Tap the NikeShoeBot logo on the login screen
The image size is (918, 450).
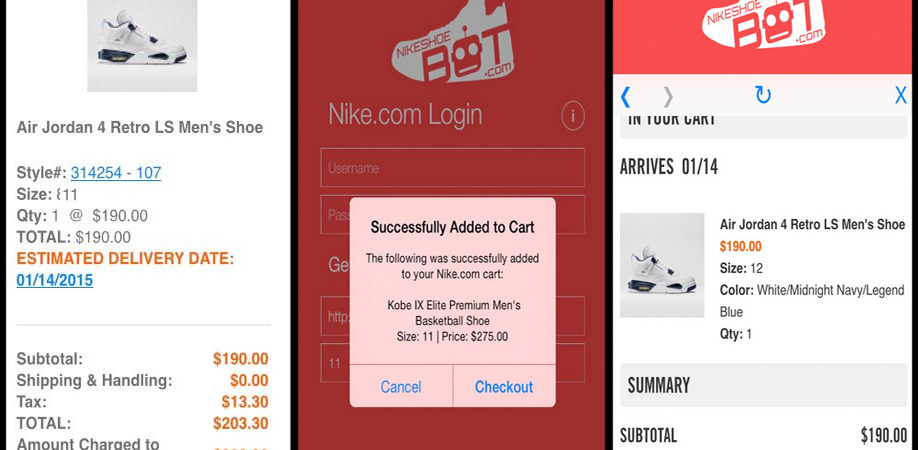453,41
